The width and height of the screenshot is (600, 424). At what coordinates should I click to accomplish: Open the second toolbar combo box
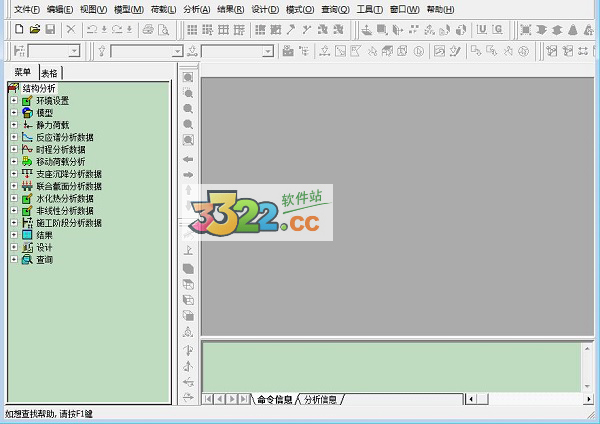click(x=177, y=51)
